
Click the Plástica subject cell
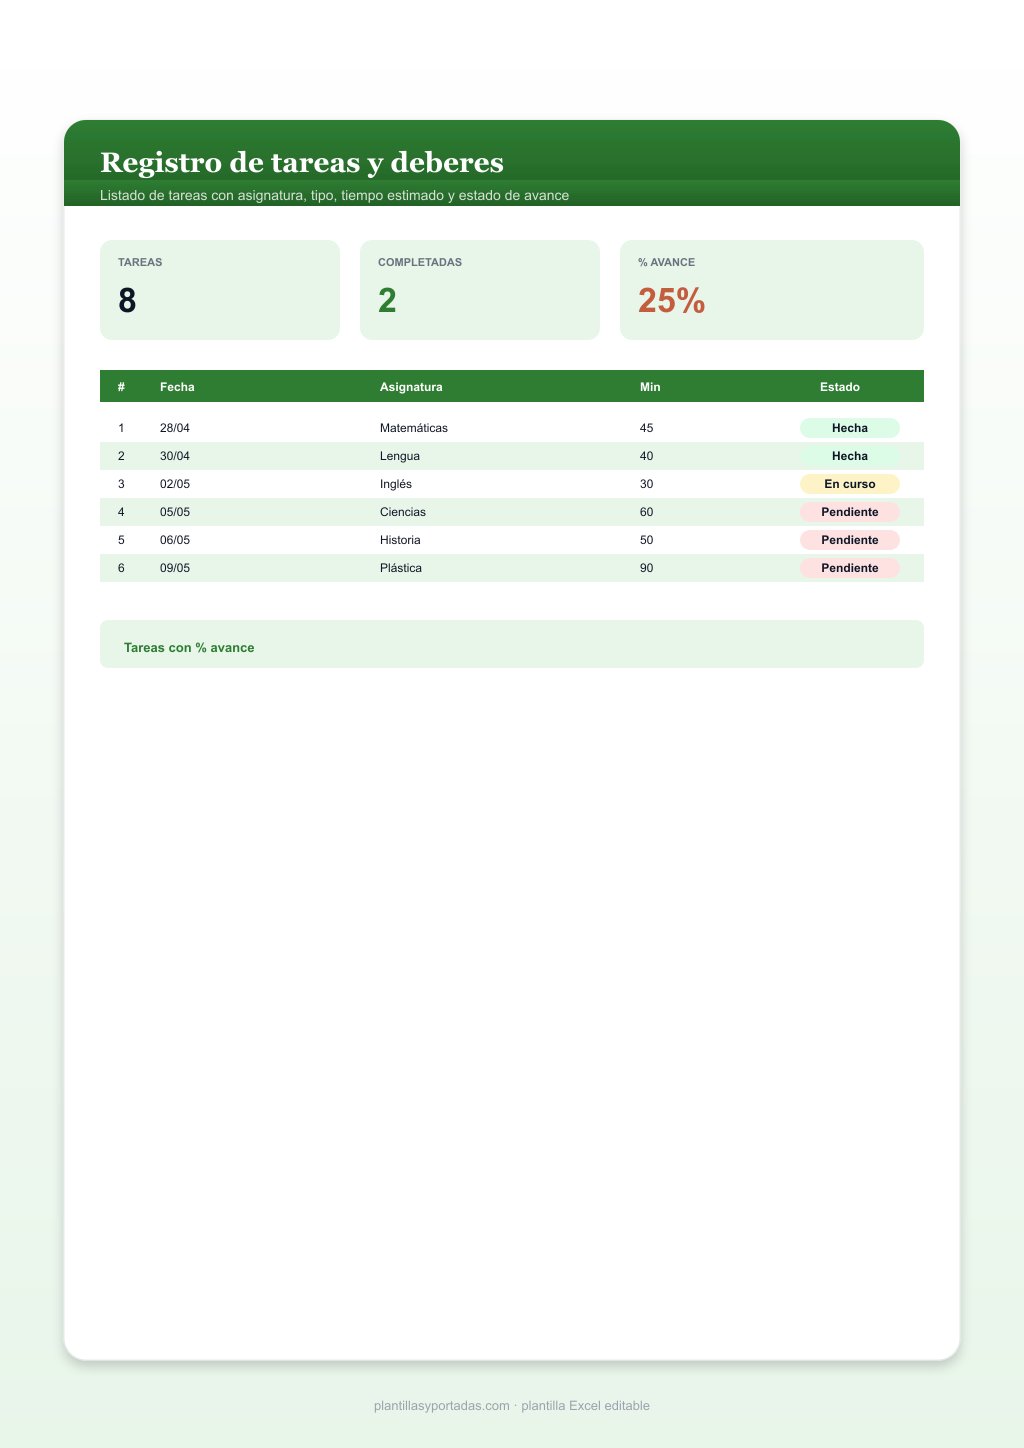pyautogui.click(x=401, y=568)
